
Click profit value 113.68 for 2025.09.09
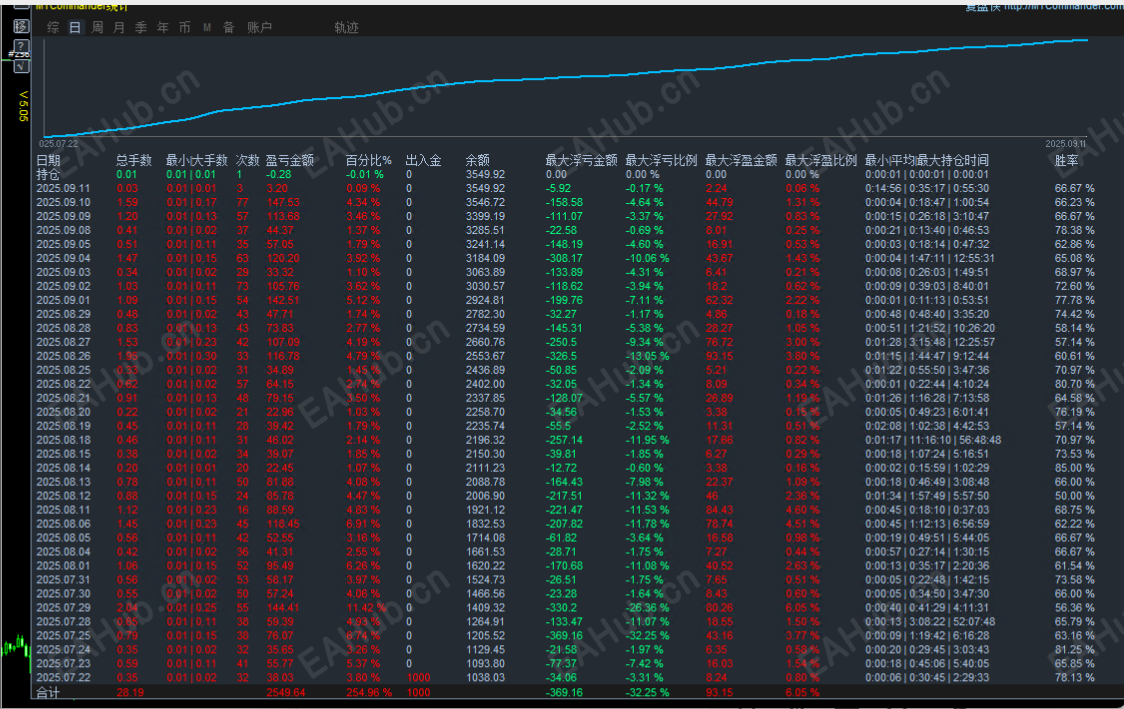(283, 216)
